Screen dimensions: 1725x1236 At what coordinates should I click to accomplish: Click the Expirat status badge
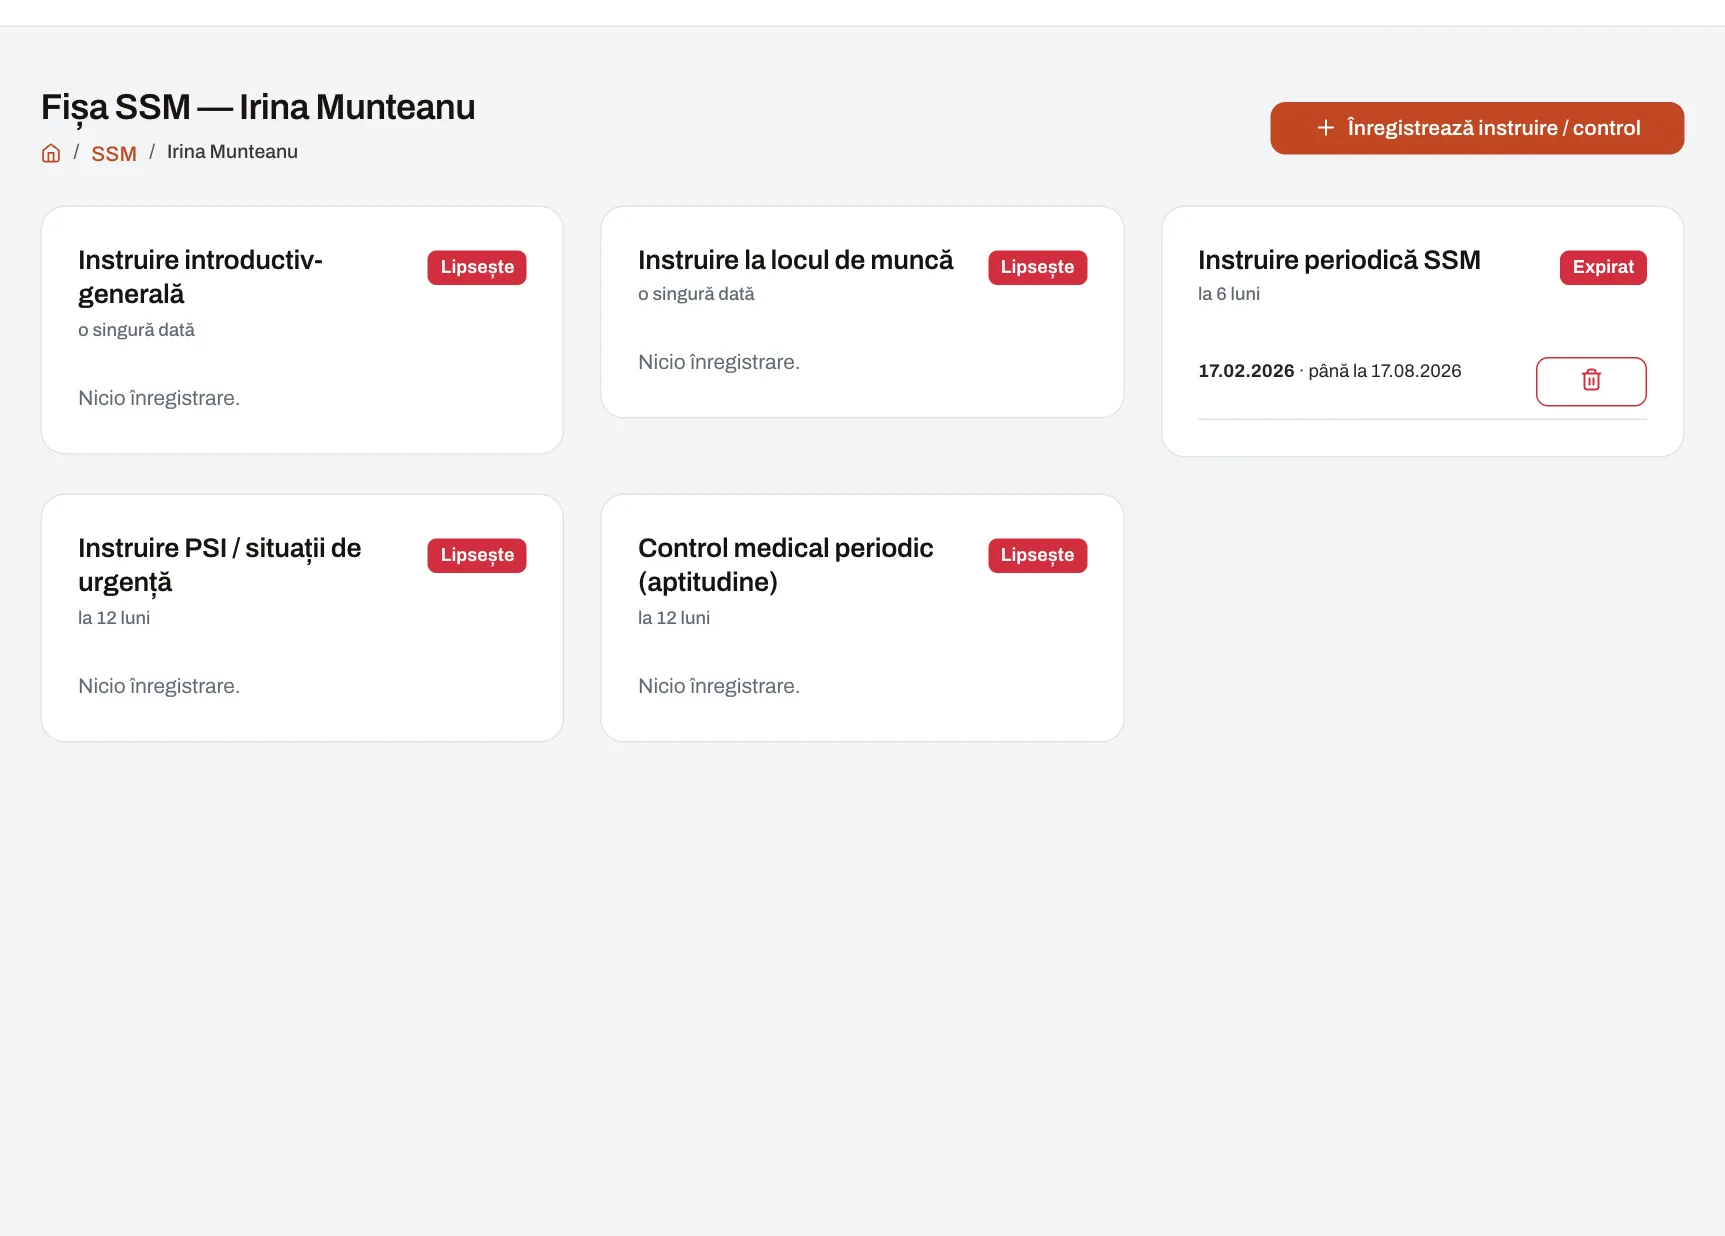pyautogui.click(x=1603, y=267)
